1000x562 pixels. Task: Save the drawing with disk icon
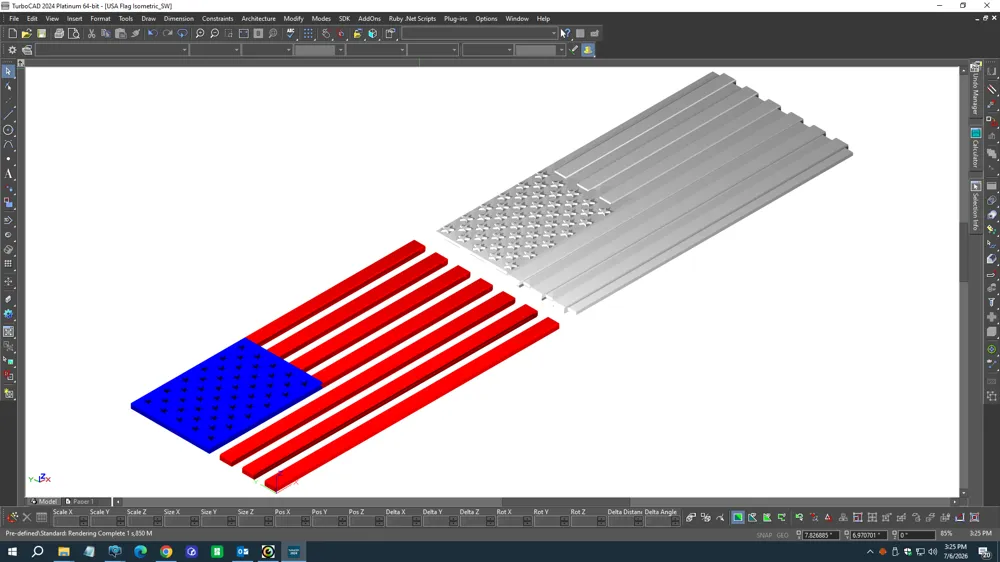click(41, 33)
